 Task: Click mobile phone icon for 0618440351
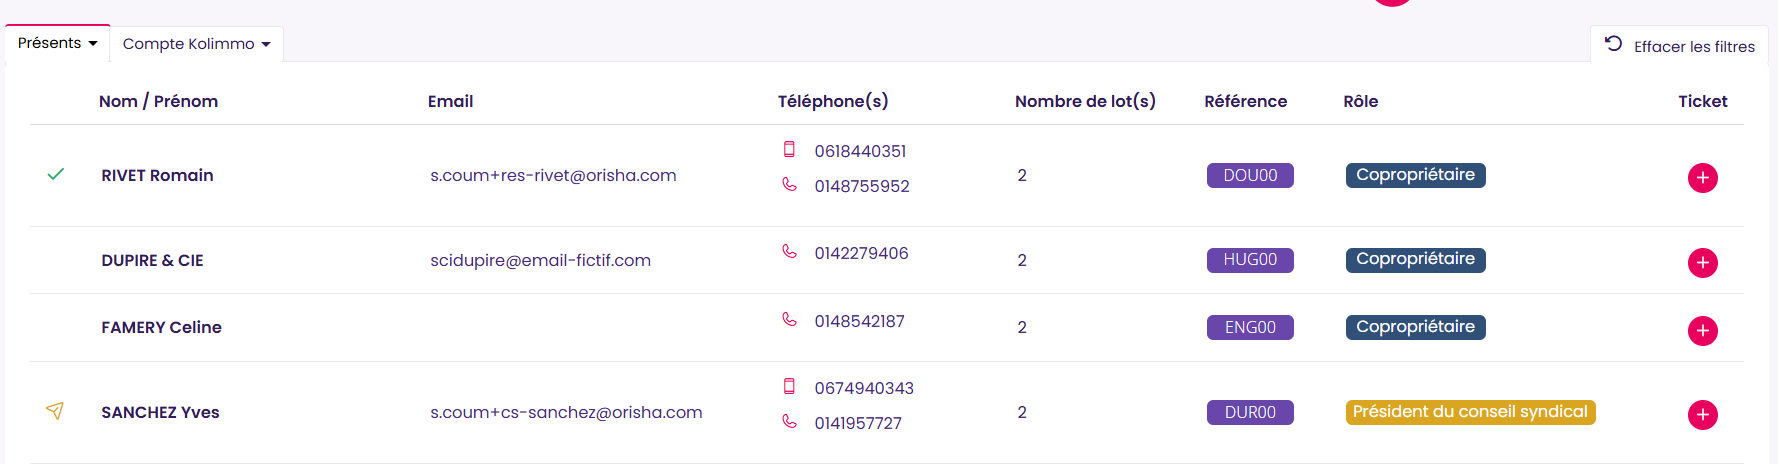pyautogui.click(x=789, y=150)
